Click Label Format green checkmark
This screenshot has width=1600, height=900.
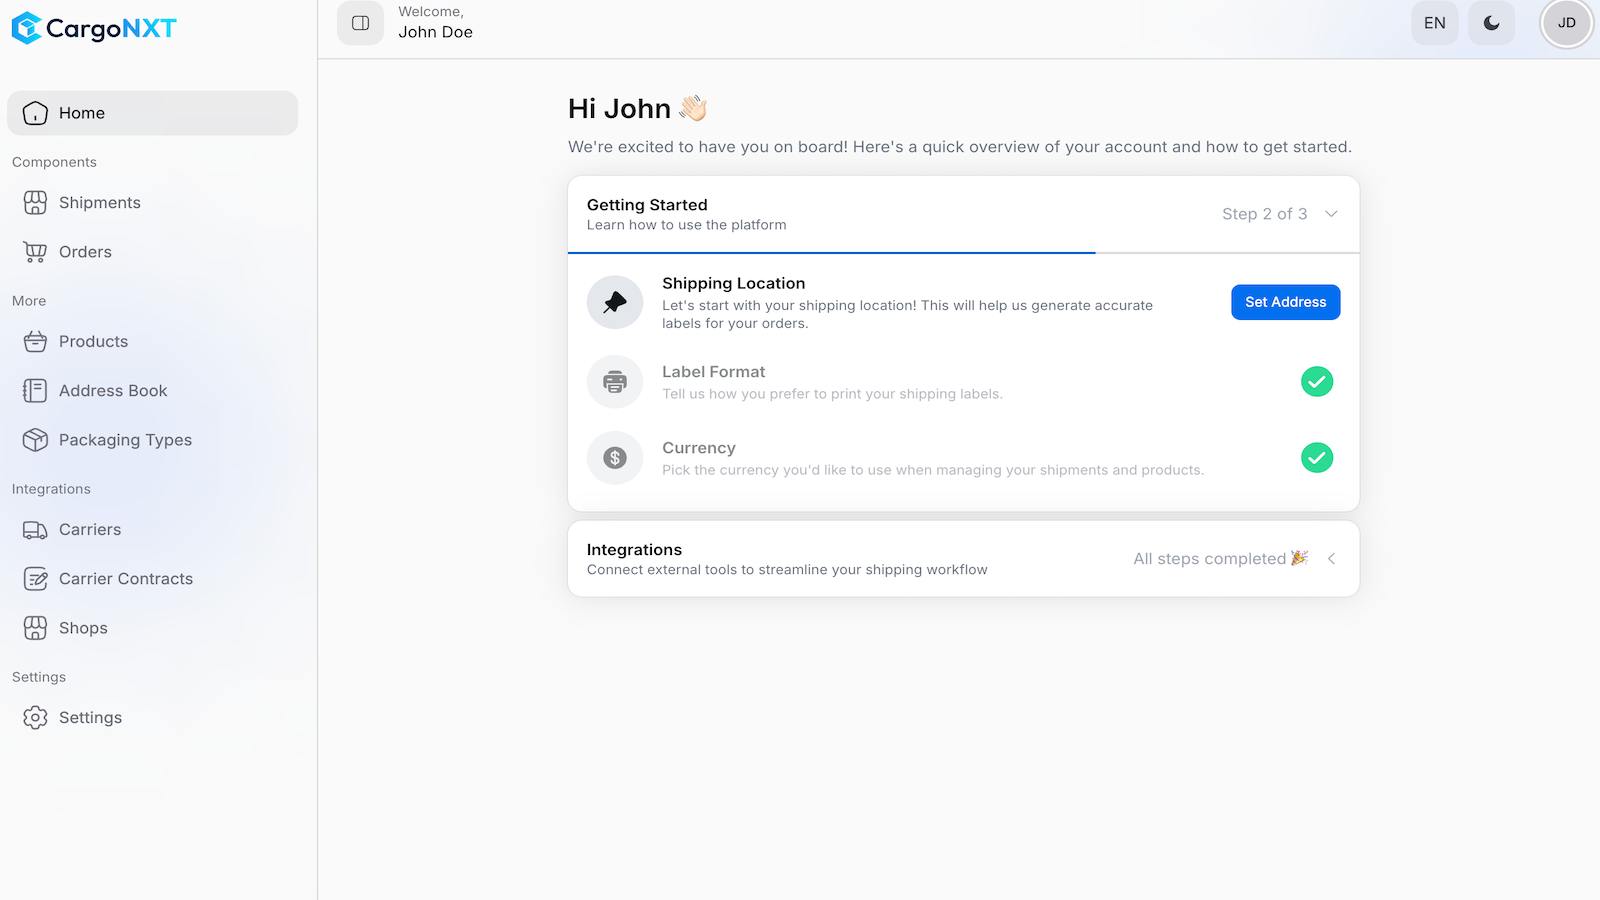pyautogui.click(x=1317, y=381)
